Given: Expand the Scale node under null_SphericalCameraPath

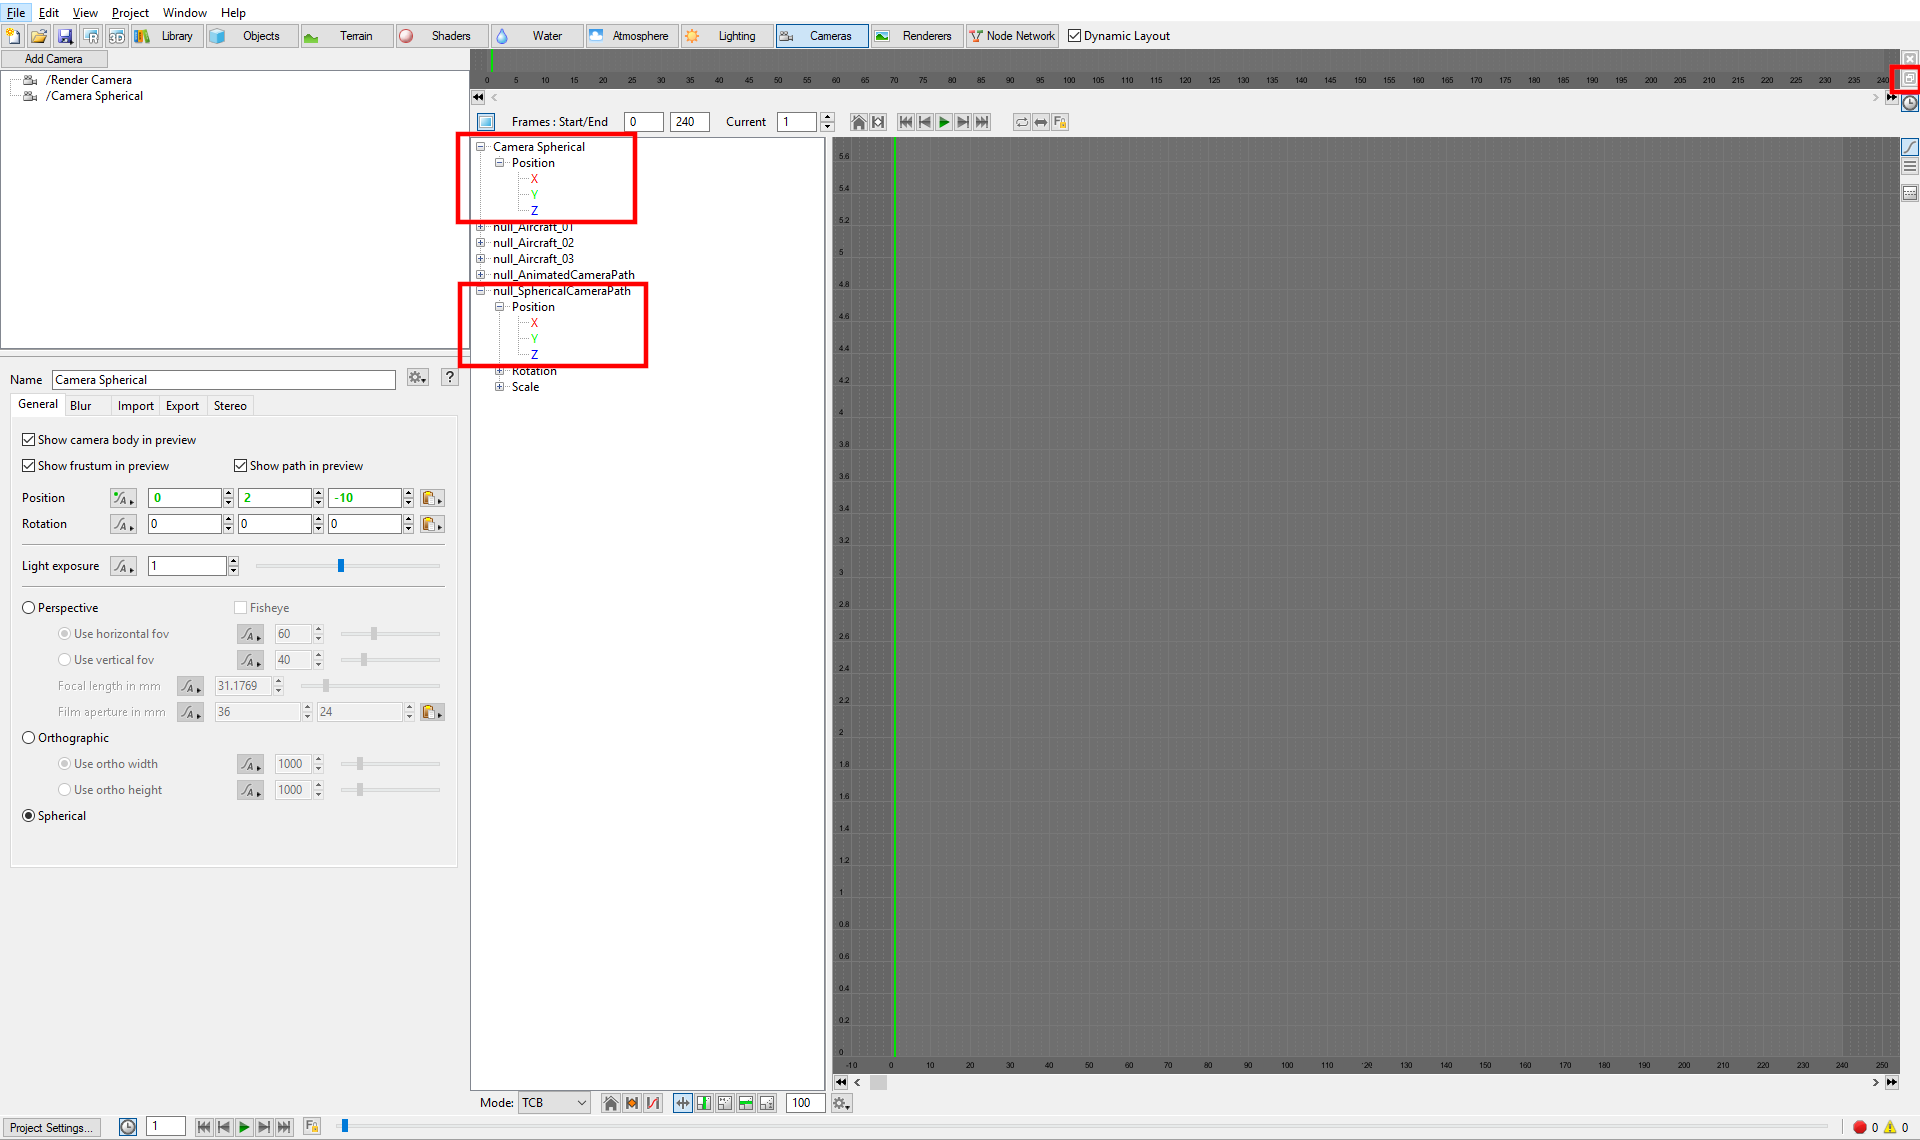Looking at the screenshot, I should click(x=499, y=387).
